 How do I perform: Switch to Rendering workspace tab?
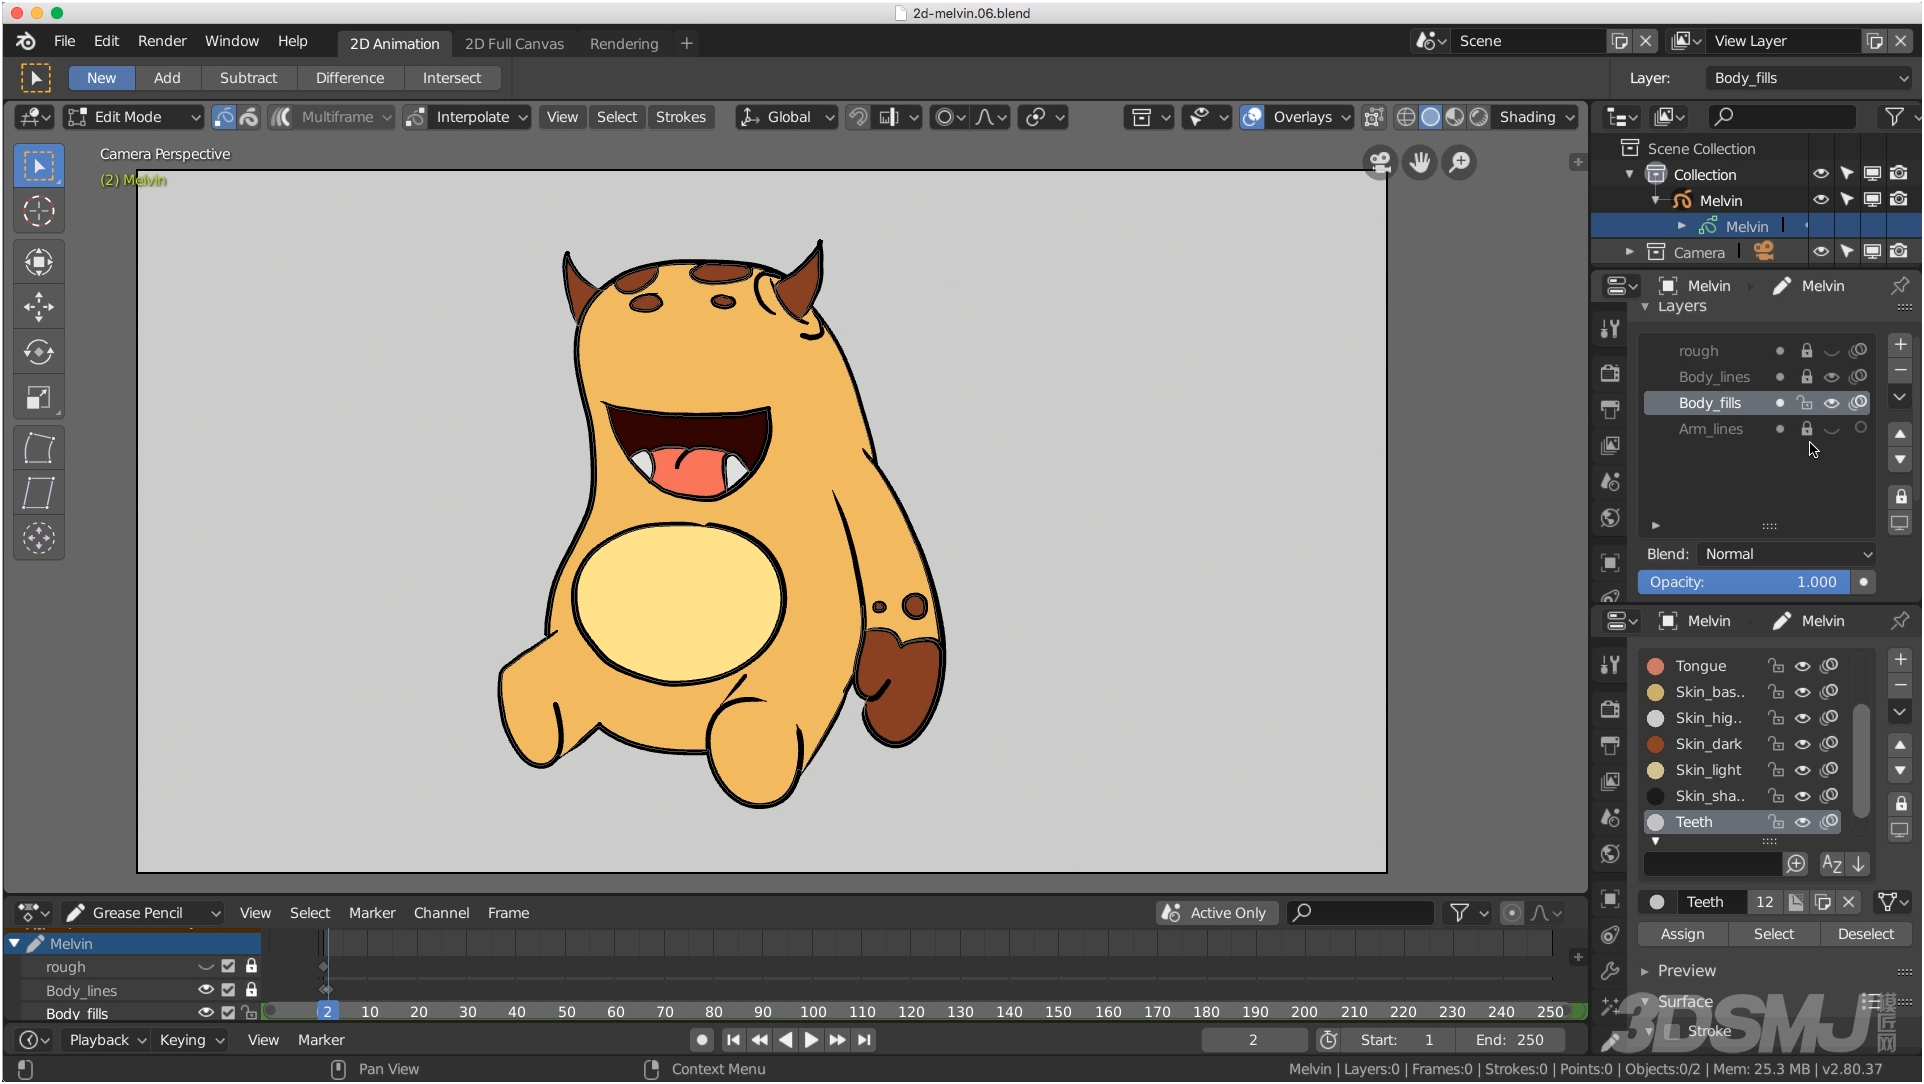[624, 44]
